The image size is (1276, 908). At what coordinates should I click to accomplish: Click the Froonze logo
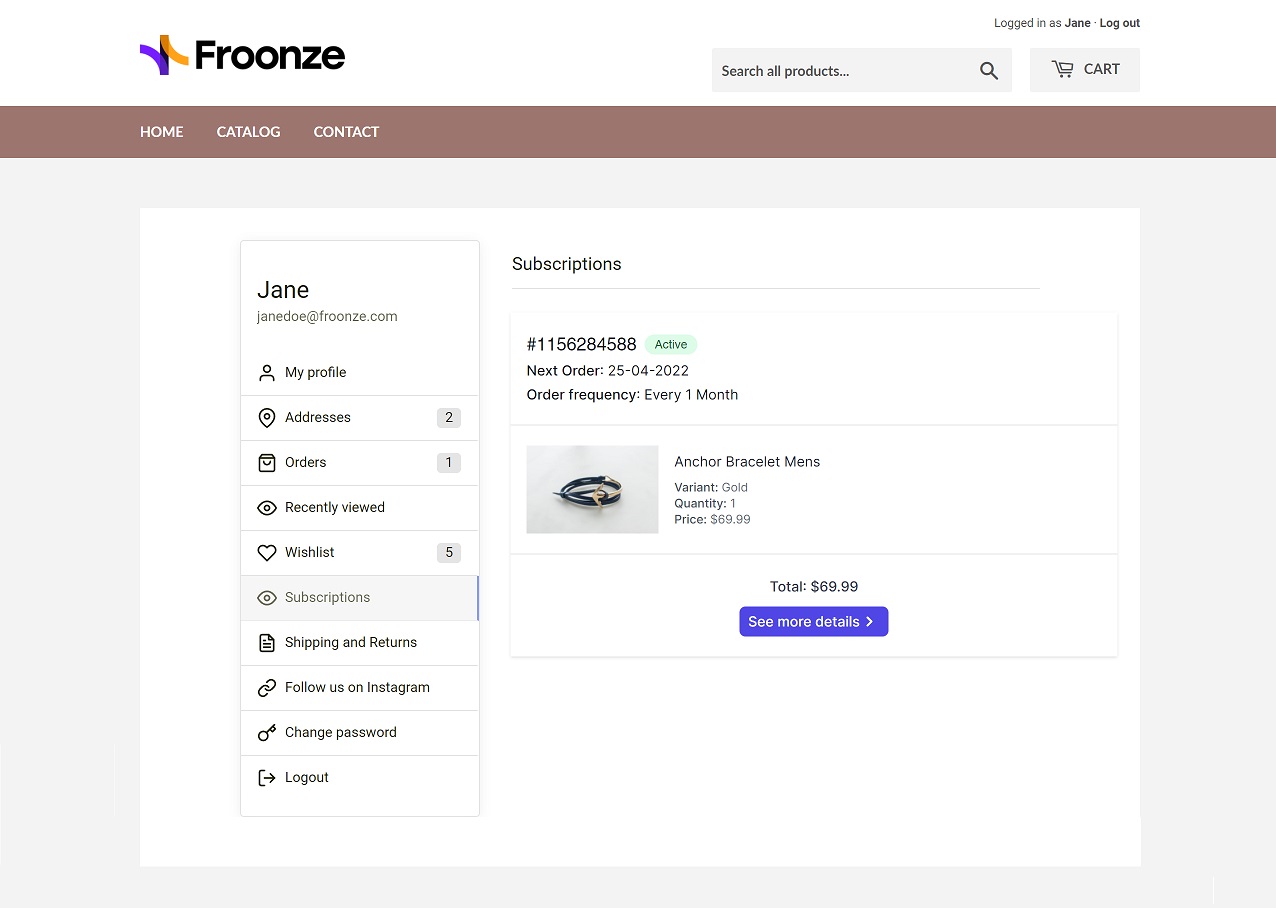coord(242,56)
